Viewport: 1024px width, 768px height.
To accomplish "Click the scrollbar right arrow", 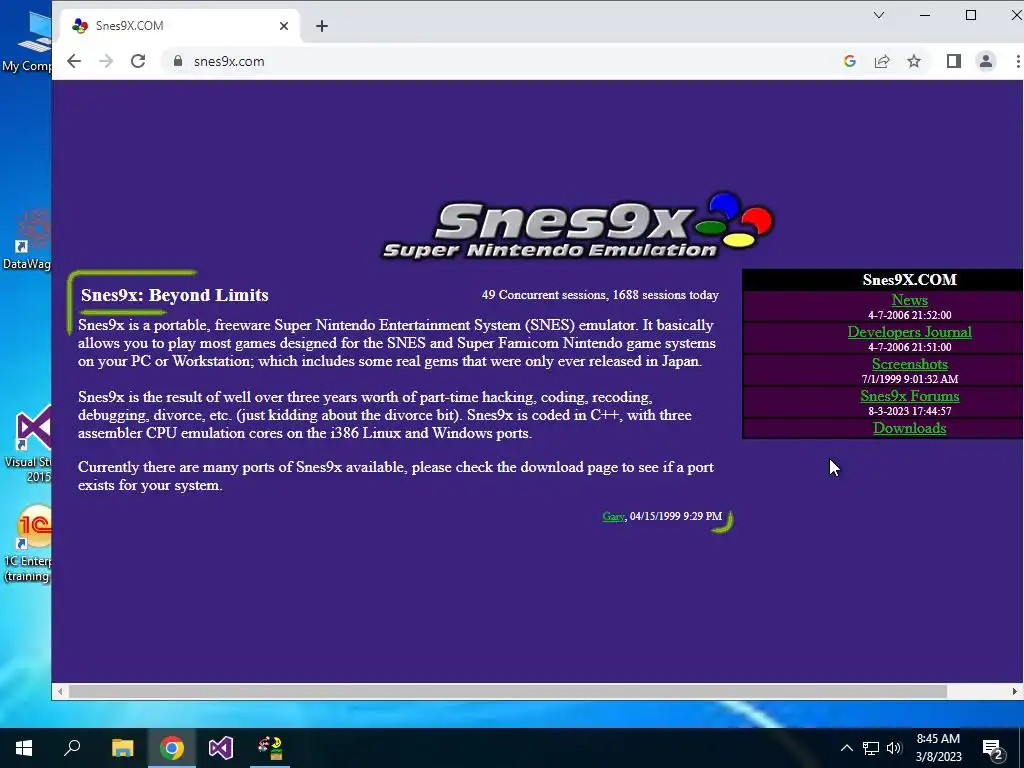I will [x=1015, y=691].
